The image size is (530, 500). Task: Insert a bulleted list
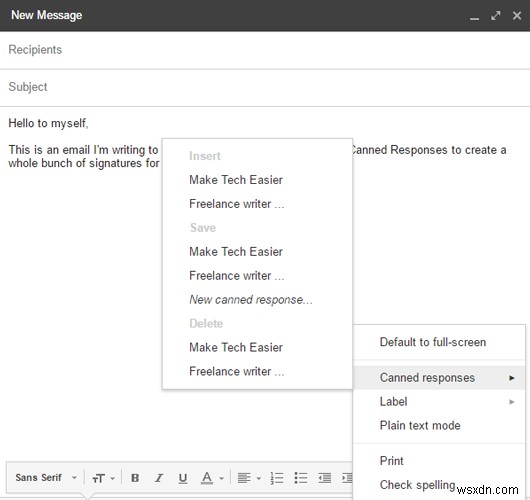[x=300, y=478]
